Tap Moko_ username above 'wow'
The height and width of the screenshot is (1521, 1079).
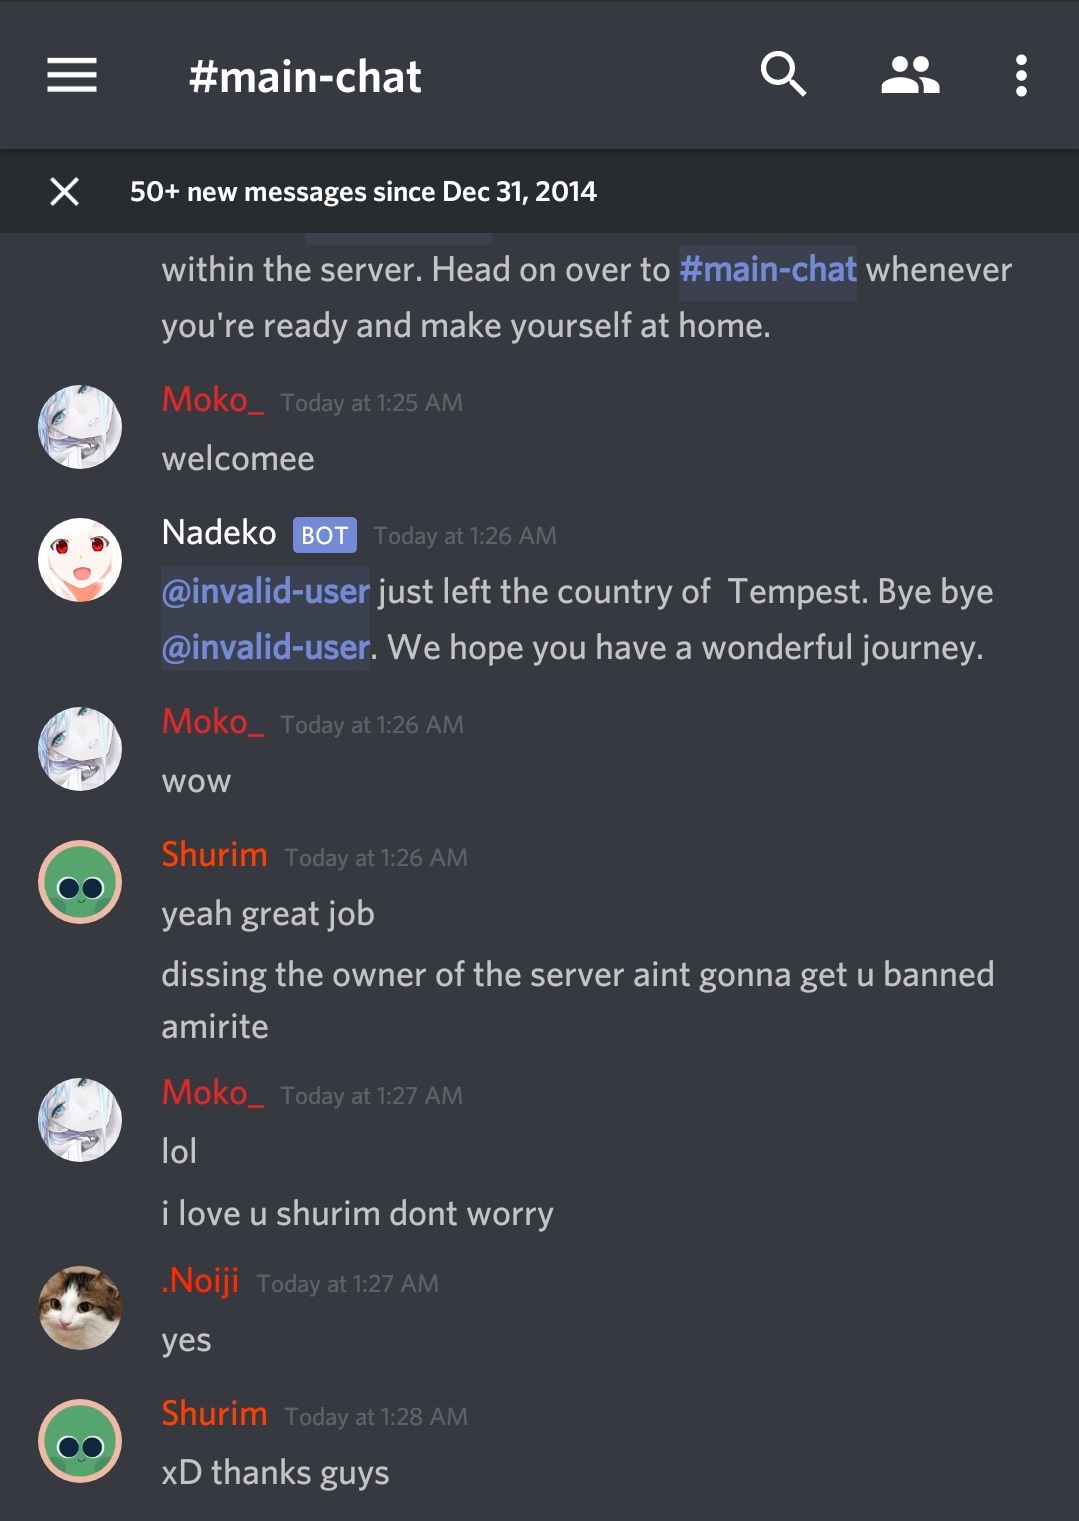pyautogui.click(x=213, y=721)
